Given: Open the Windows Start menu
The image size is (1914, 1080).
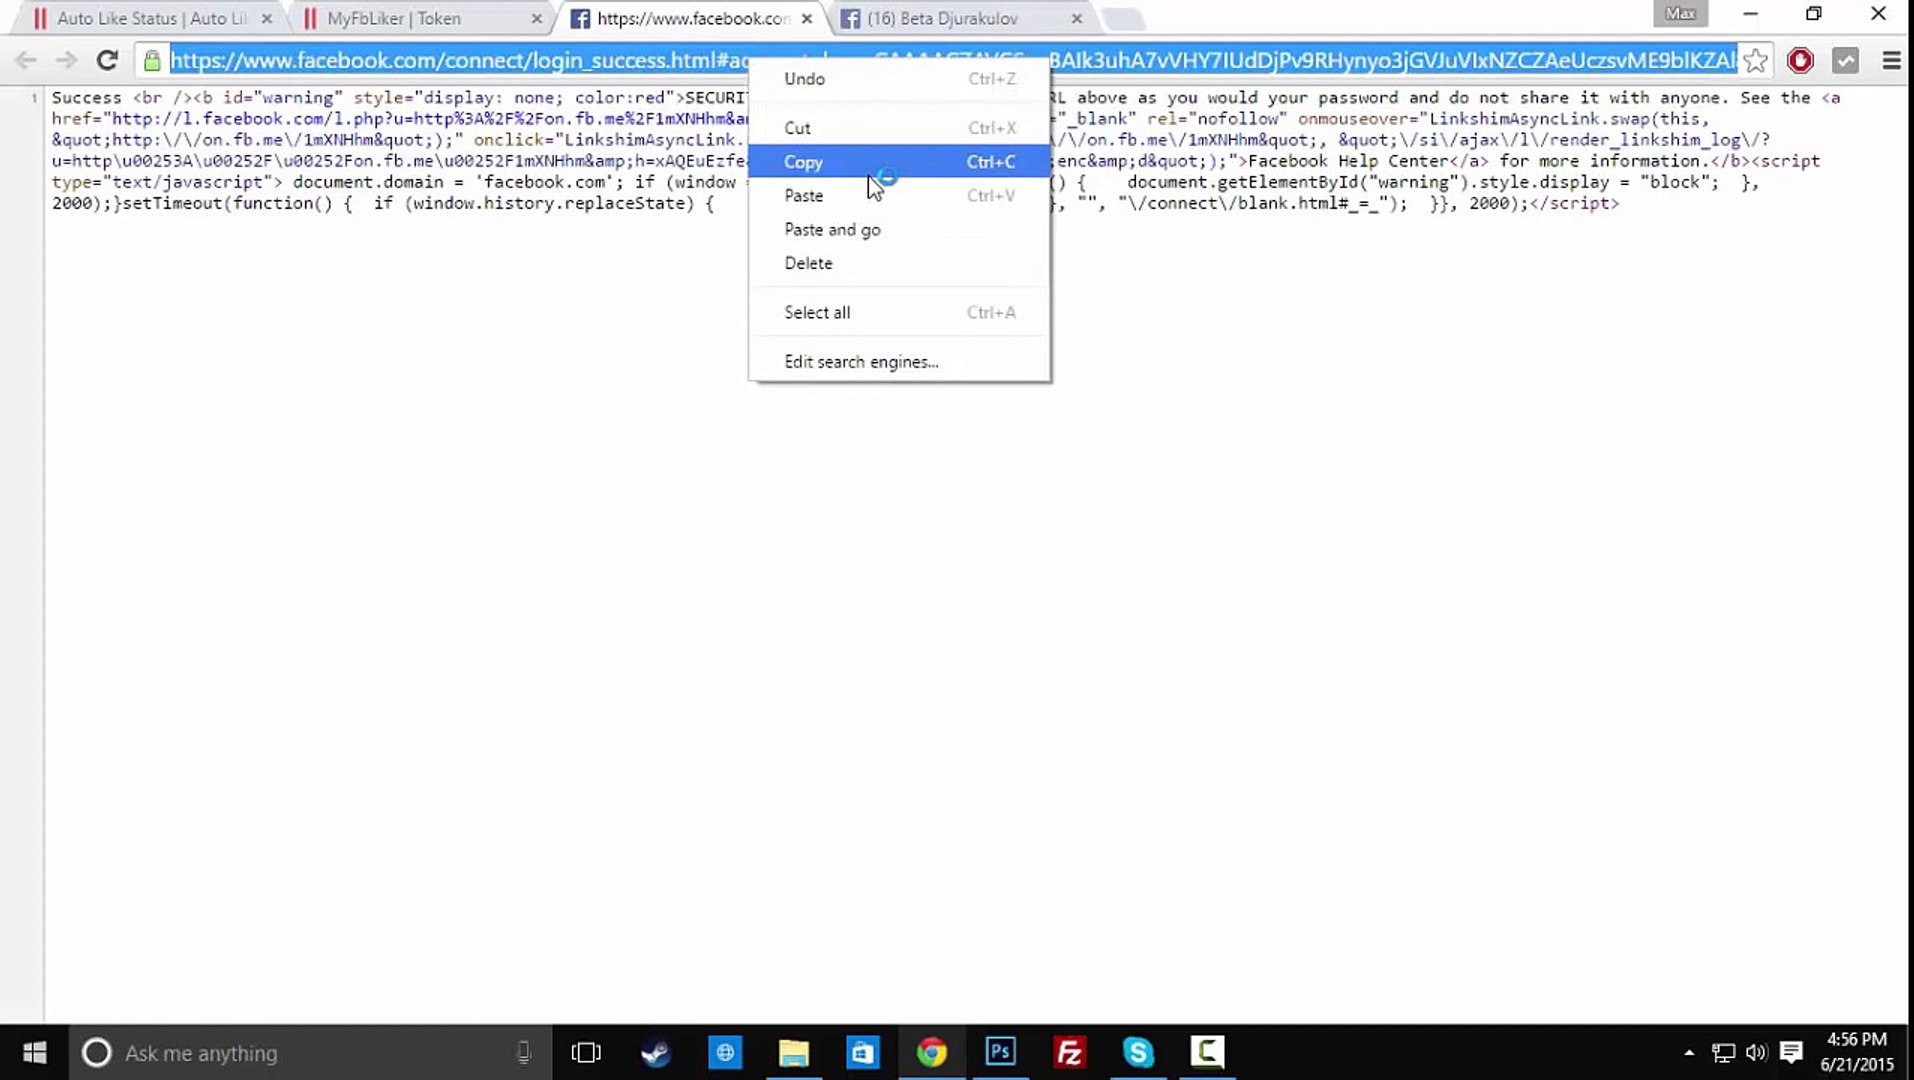Looking at the screenshot, I should (x=34, y=1052).
